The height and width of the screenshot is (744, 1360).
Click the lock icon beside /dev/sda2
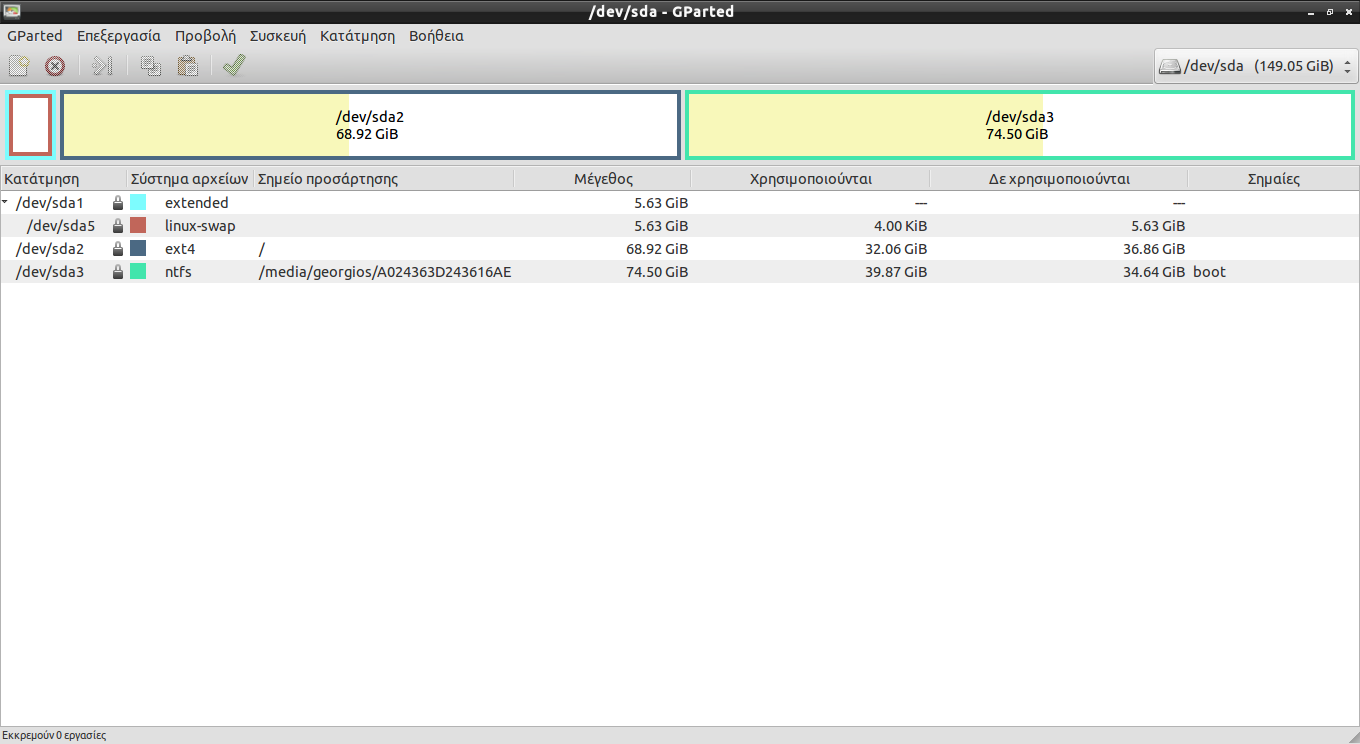click(118, 249)
